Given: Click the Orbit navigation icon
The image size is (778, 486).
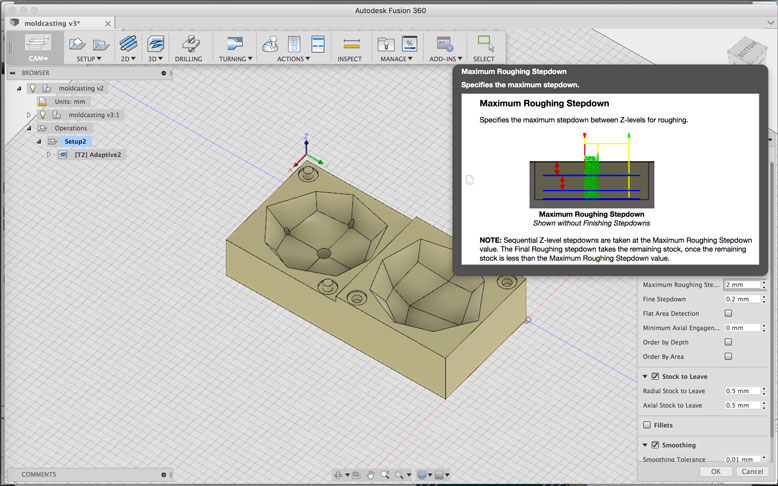Looking at the screenshot, I should (338, 475).
